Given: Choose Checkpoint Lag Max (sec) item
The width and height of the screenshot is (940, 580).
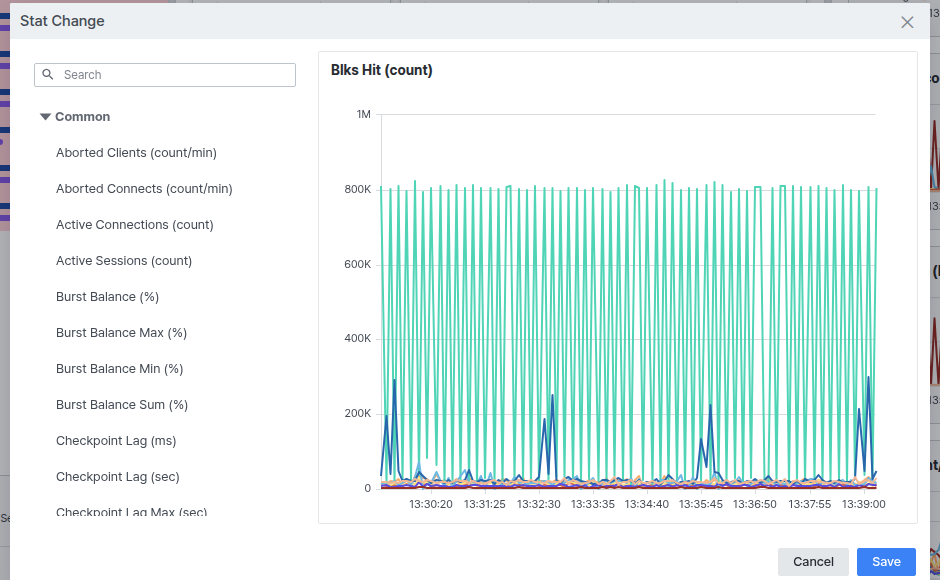Looking at the screenshot, I should pos(131,512).
